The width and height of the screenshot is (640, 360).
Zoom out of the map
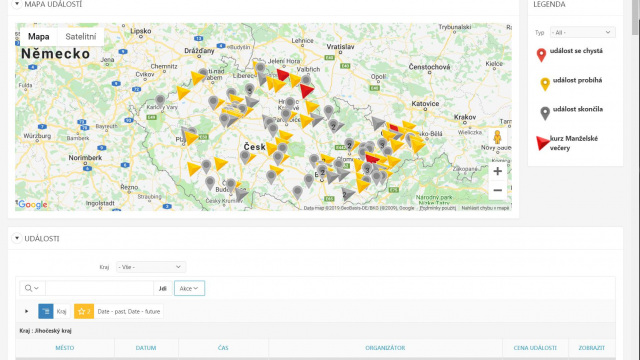(498, 190)
